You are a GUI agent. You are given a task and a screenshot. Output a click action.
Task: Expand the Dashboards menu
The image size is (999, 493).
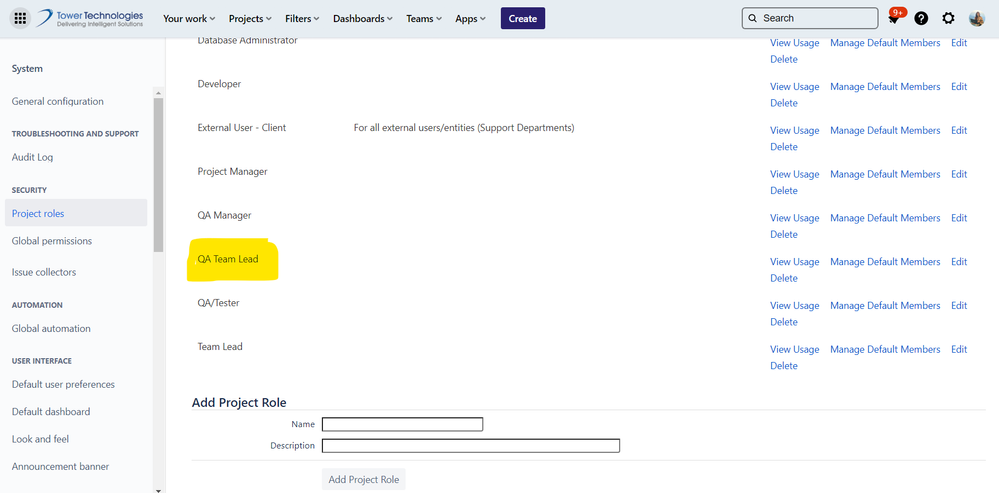(363, 18)
